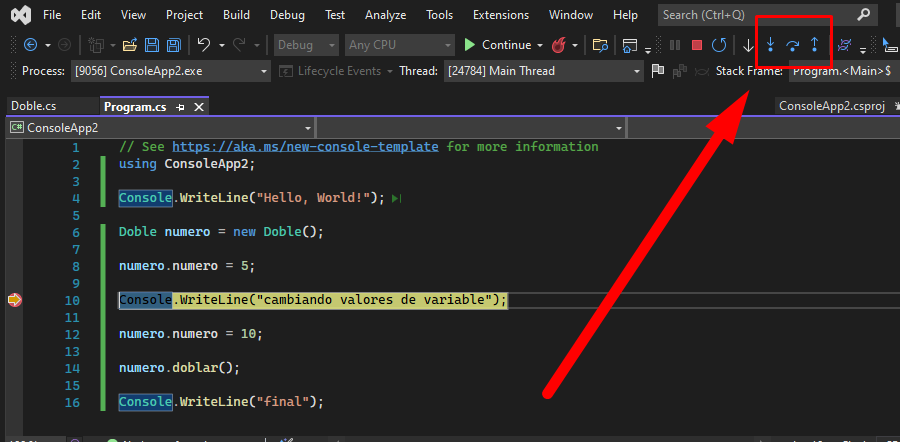Click the breakpoint margin arrow at line 10
The image size is (900, 442).
pyautogui.click(x=14, y=300)
